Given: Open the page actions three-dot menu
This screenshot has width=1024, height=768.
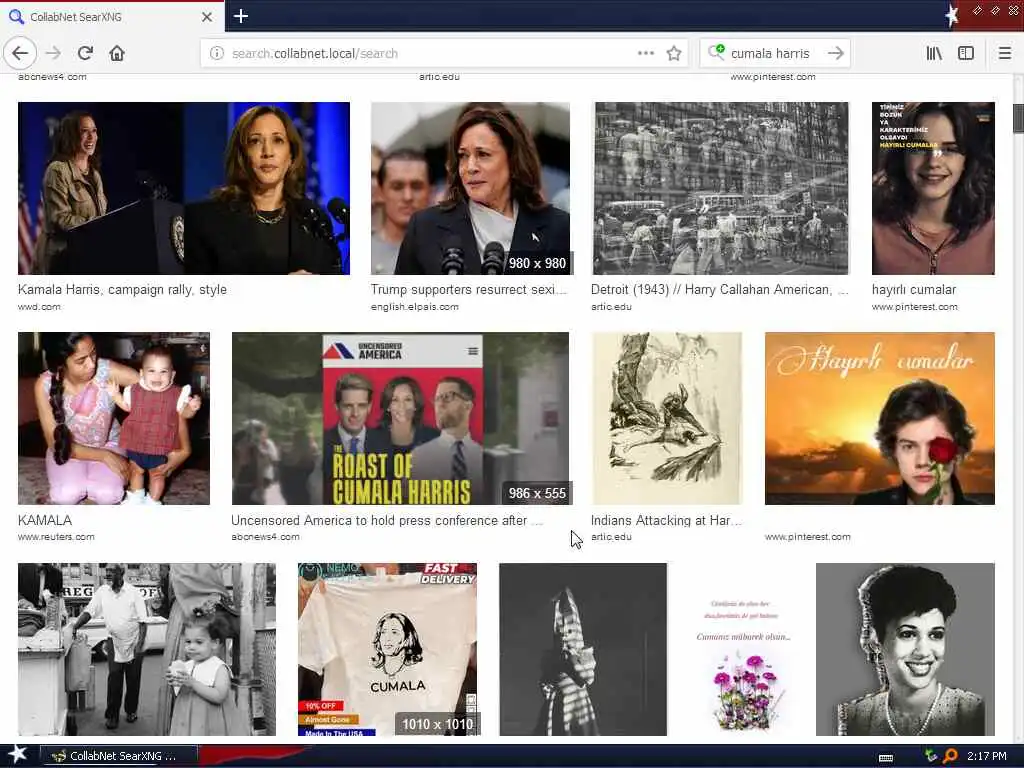Looking at the screenshot, I should (645, 54).
